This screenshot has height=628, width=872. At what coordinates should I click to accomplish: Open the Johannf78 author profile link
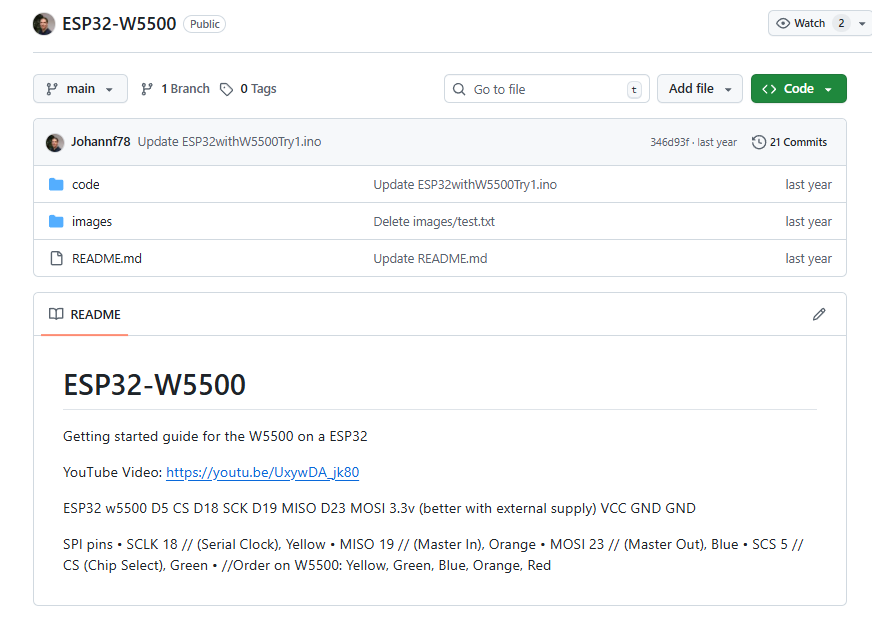pyautogui.click(x=100, y=142)
